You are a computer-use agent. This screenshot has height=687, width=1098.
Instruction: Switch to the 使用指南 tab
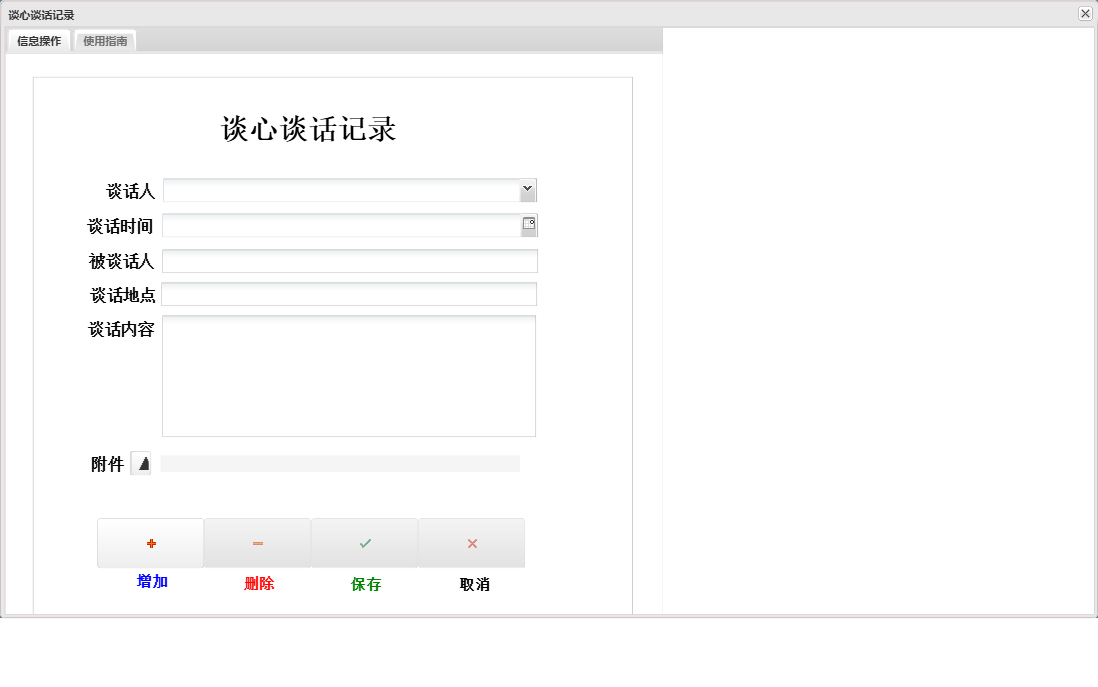(105, 40)
